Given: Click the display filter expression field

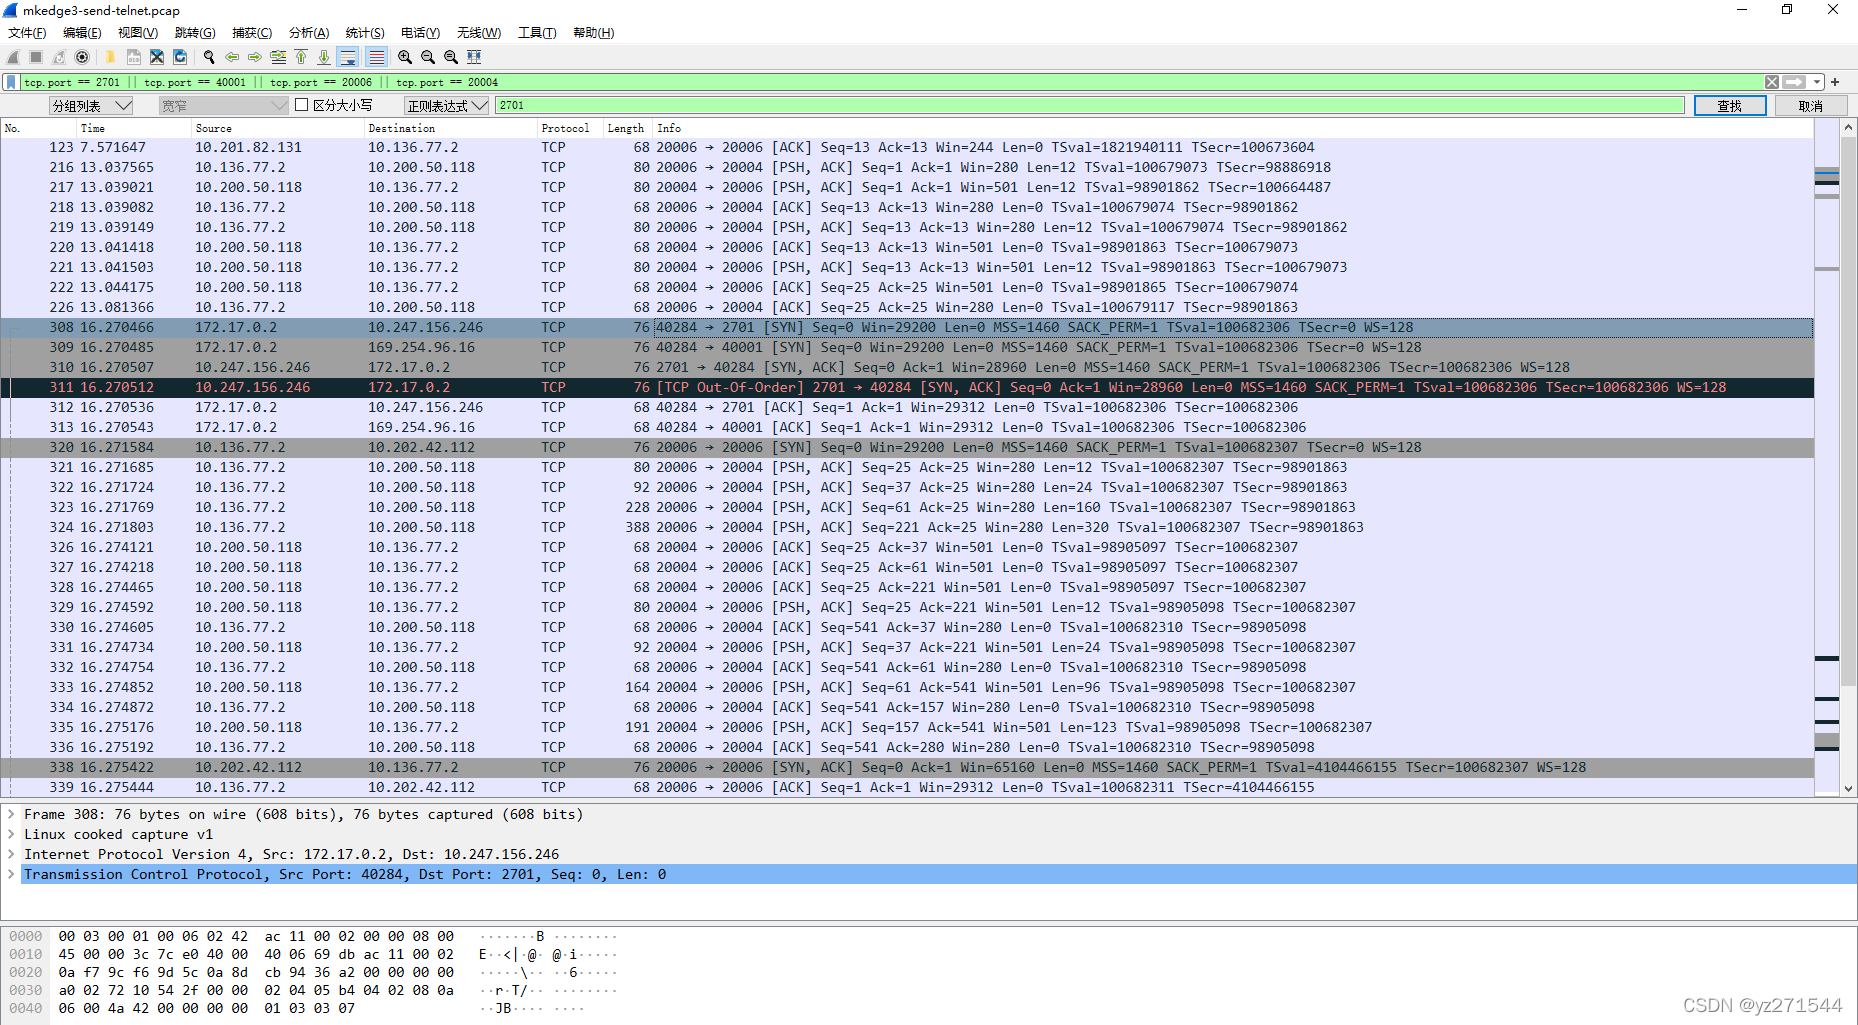Looking at the screenshot, I should pos(890,82).
